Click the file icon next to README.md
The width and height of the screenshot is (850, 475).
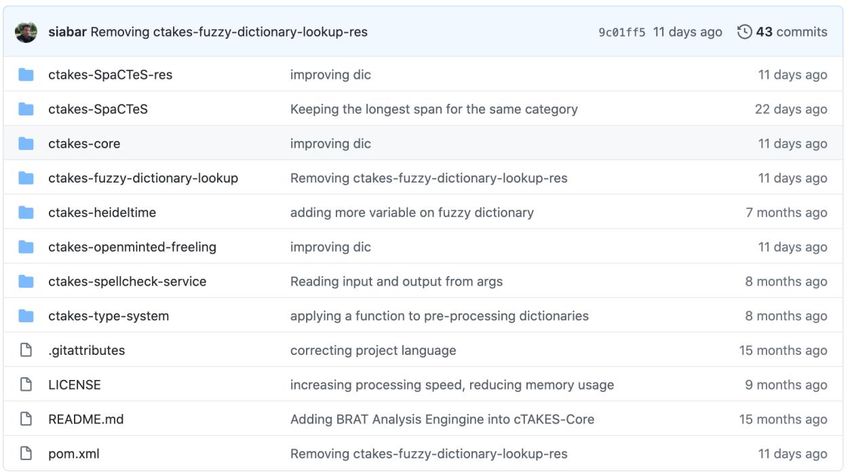pyautogui.click(x=26, y=419)
